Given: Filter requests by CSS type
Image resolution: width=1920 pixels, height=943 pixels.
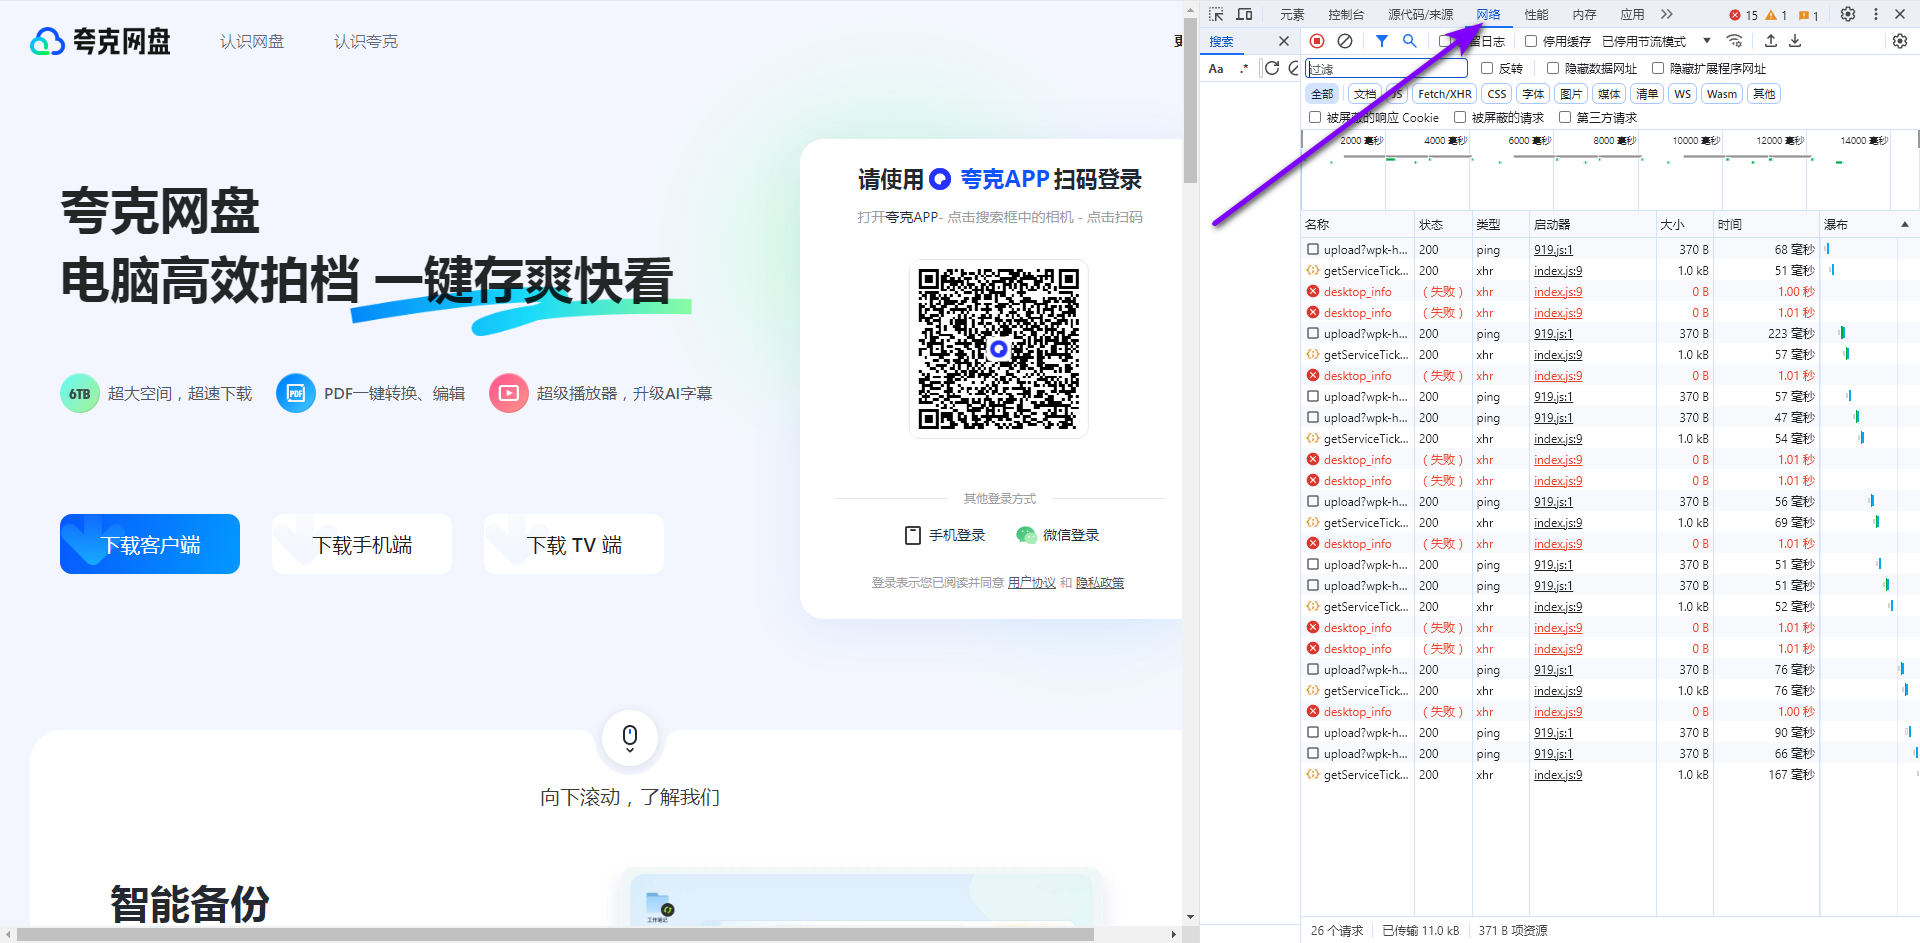Looking at the screenshot, I should [x=1496, y=94].
